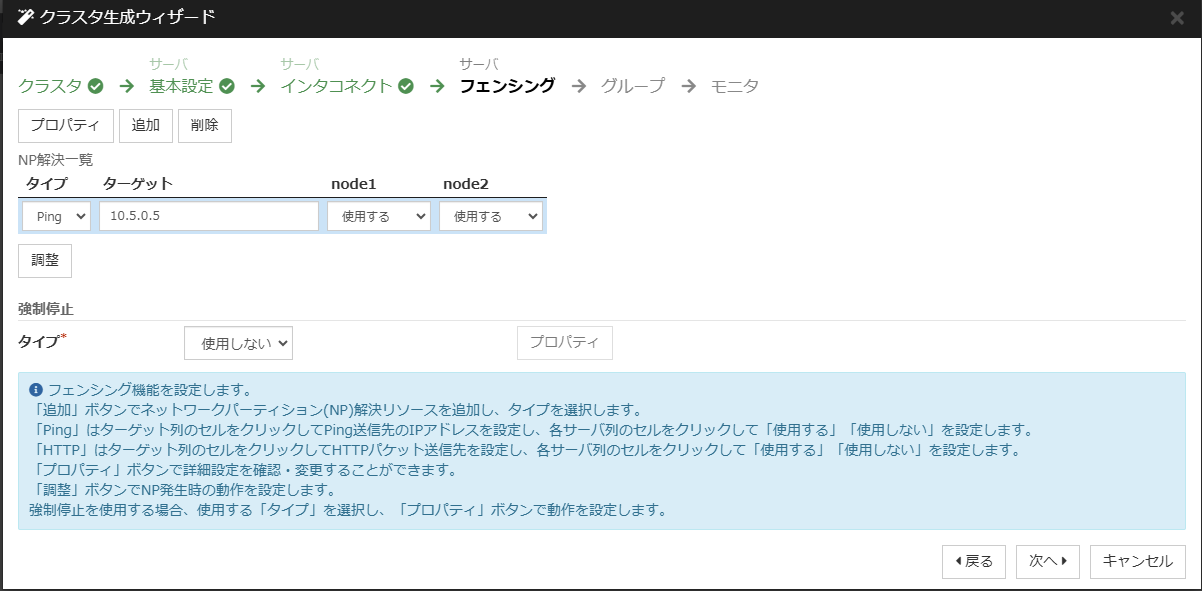1202x591 pixels.
Task: Select the モニタ wizard step
Action: 734,86
